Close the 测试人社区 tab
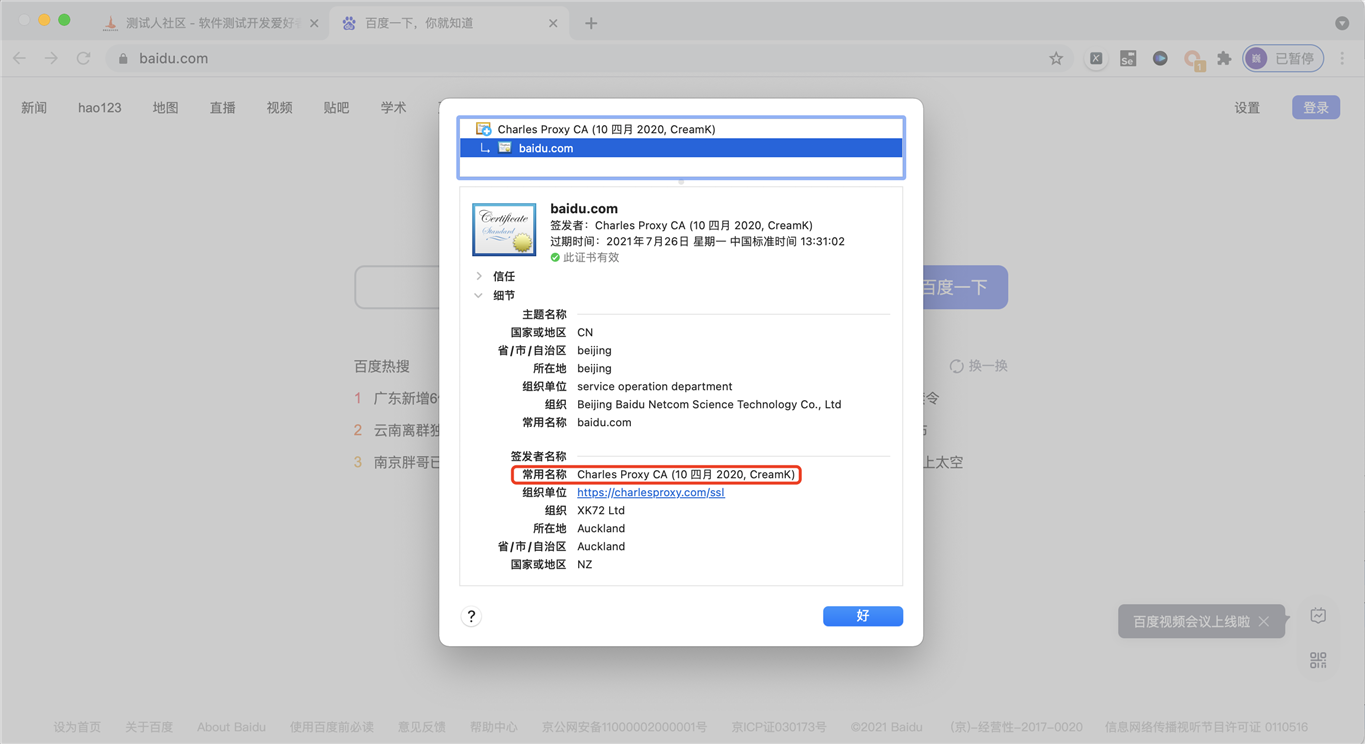Screen dimensions: 1365x744 314,23
